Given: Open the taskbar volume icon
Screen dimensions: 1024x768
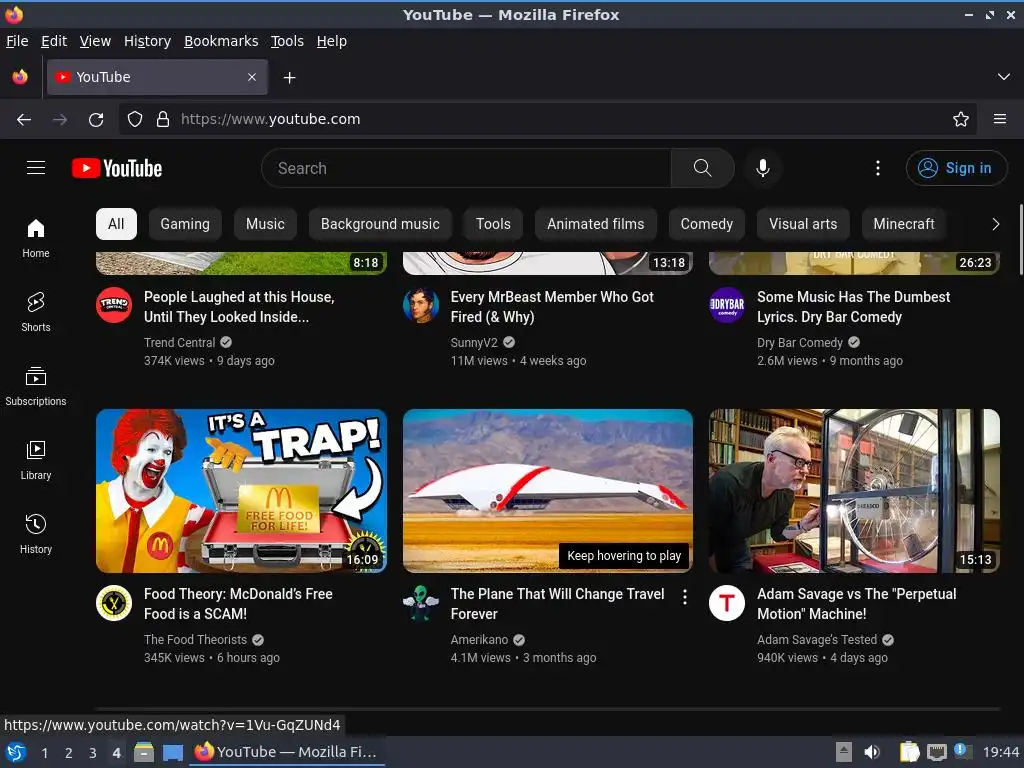Looking at the screenshot, I should [x=872, y=752].
